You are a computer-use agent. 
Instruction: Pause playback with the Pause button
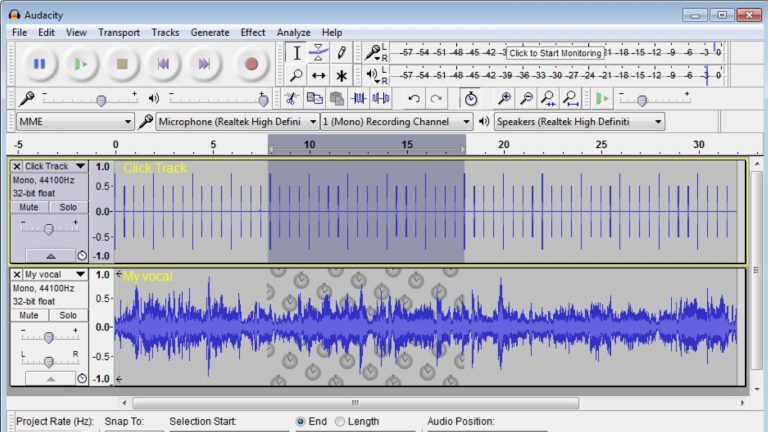[39, 64]
